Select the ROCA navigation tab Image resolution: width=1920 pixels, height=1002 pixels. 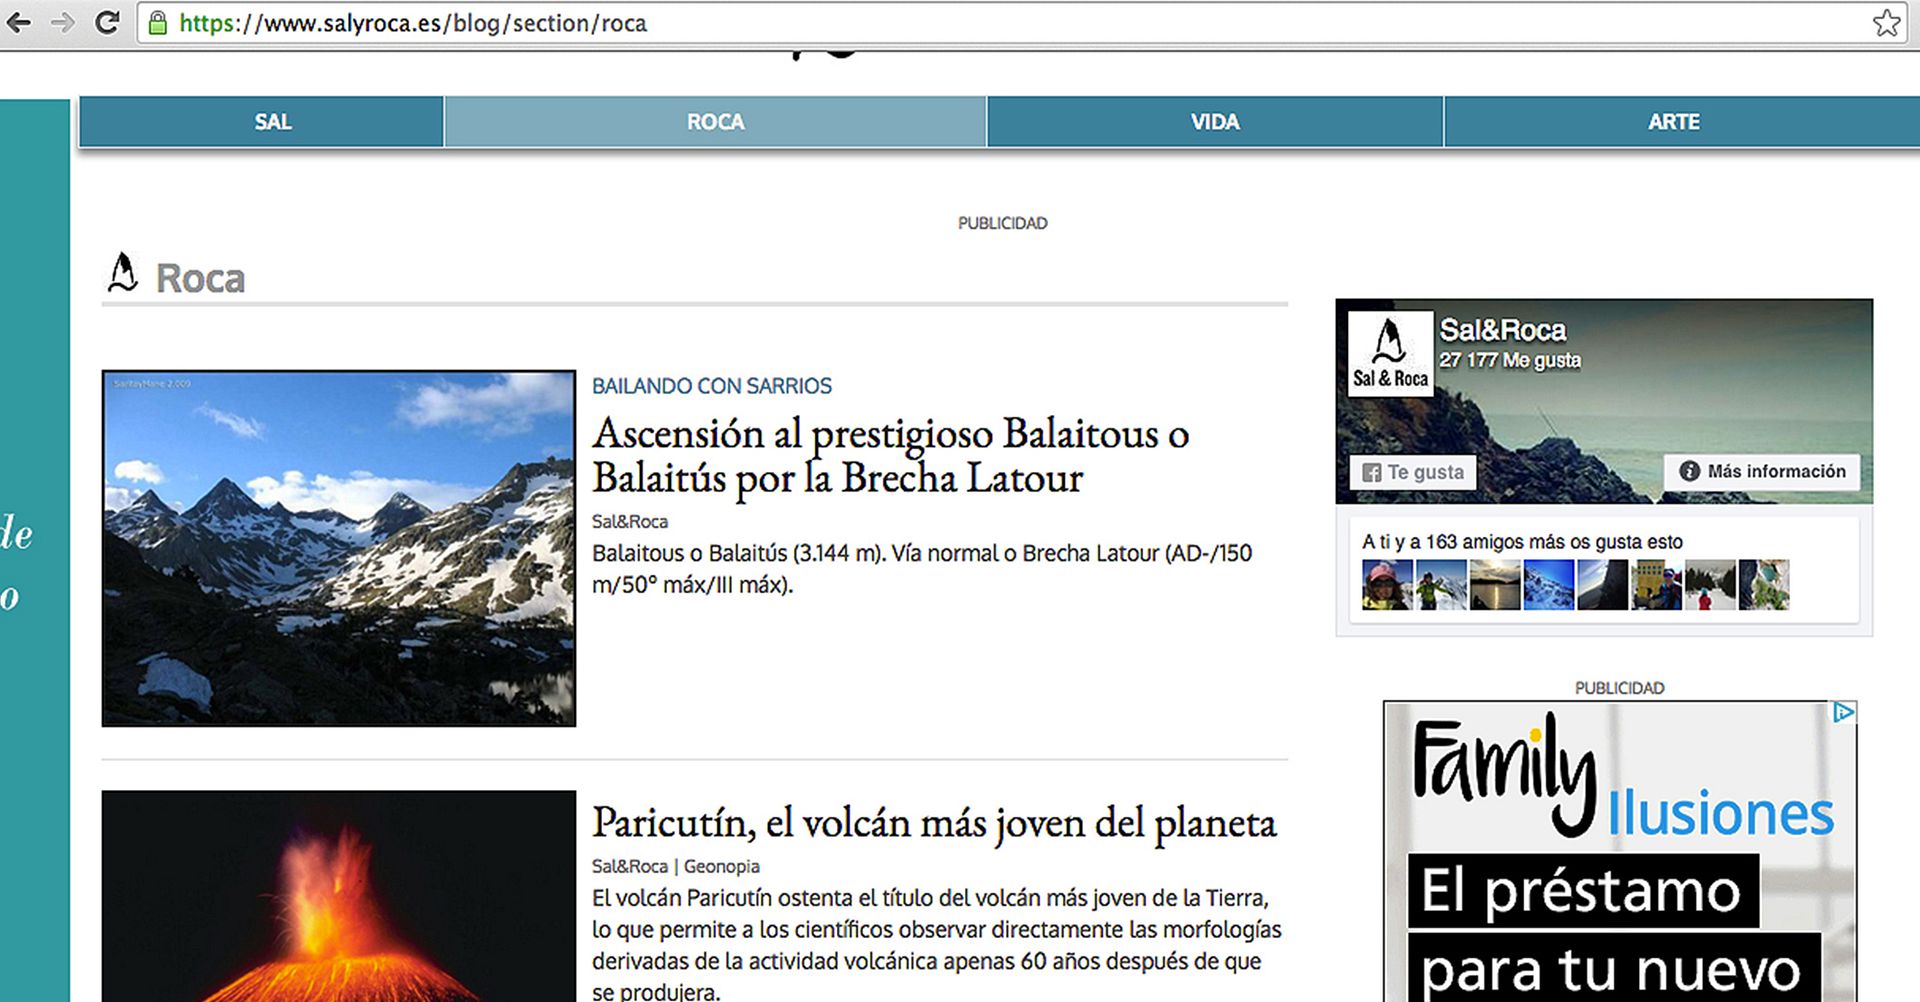(715, 122)
